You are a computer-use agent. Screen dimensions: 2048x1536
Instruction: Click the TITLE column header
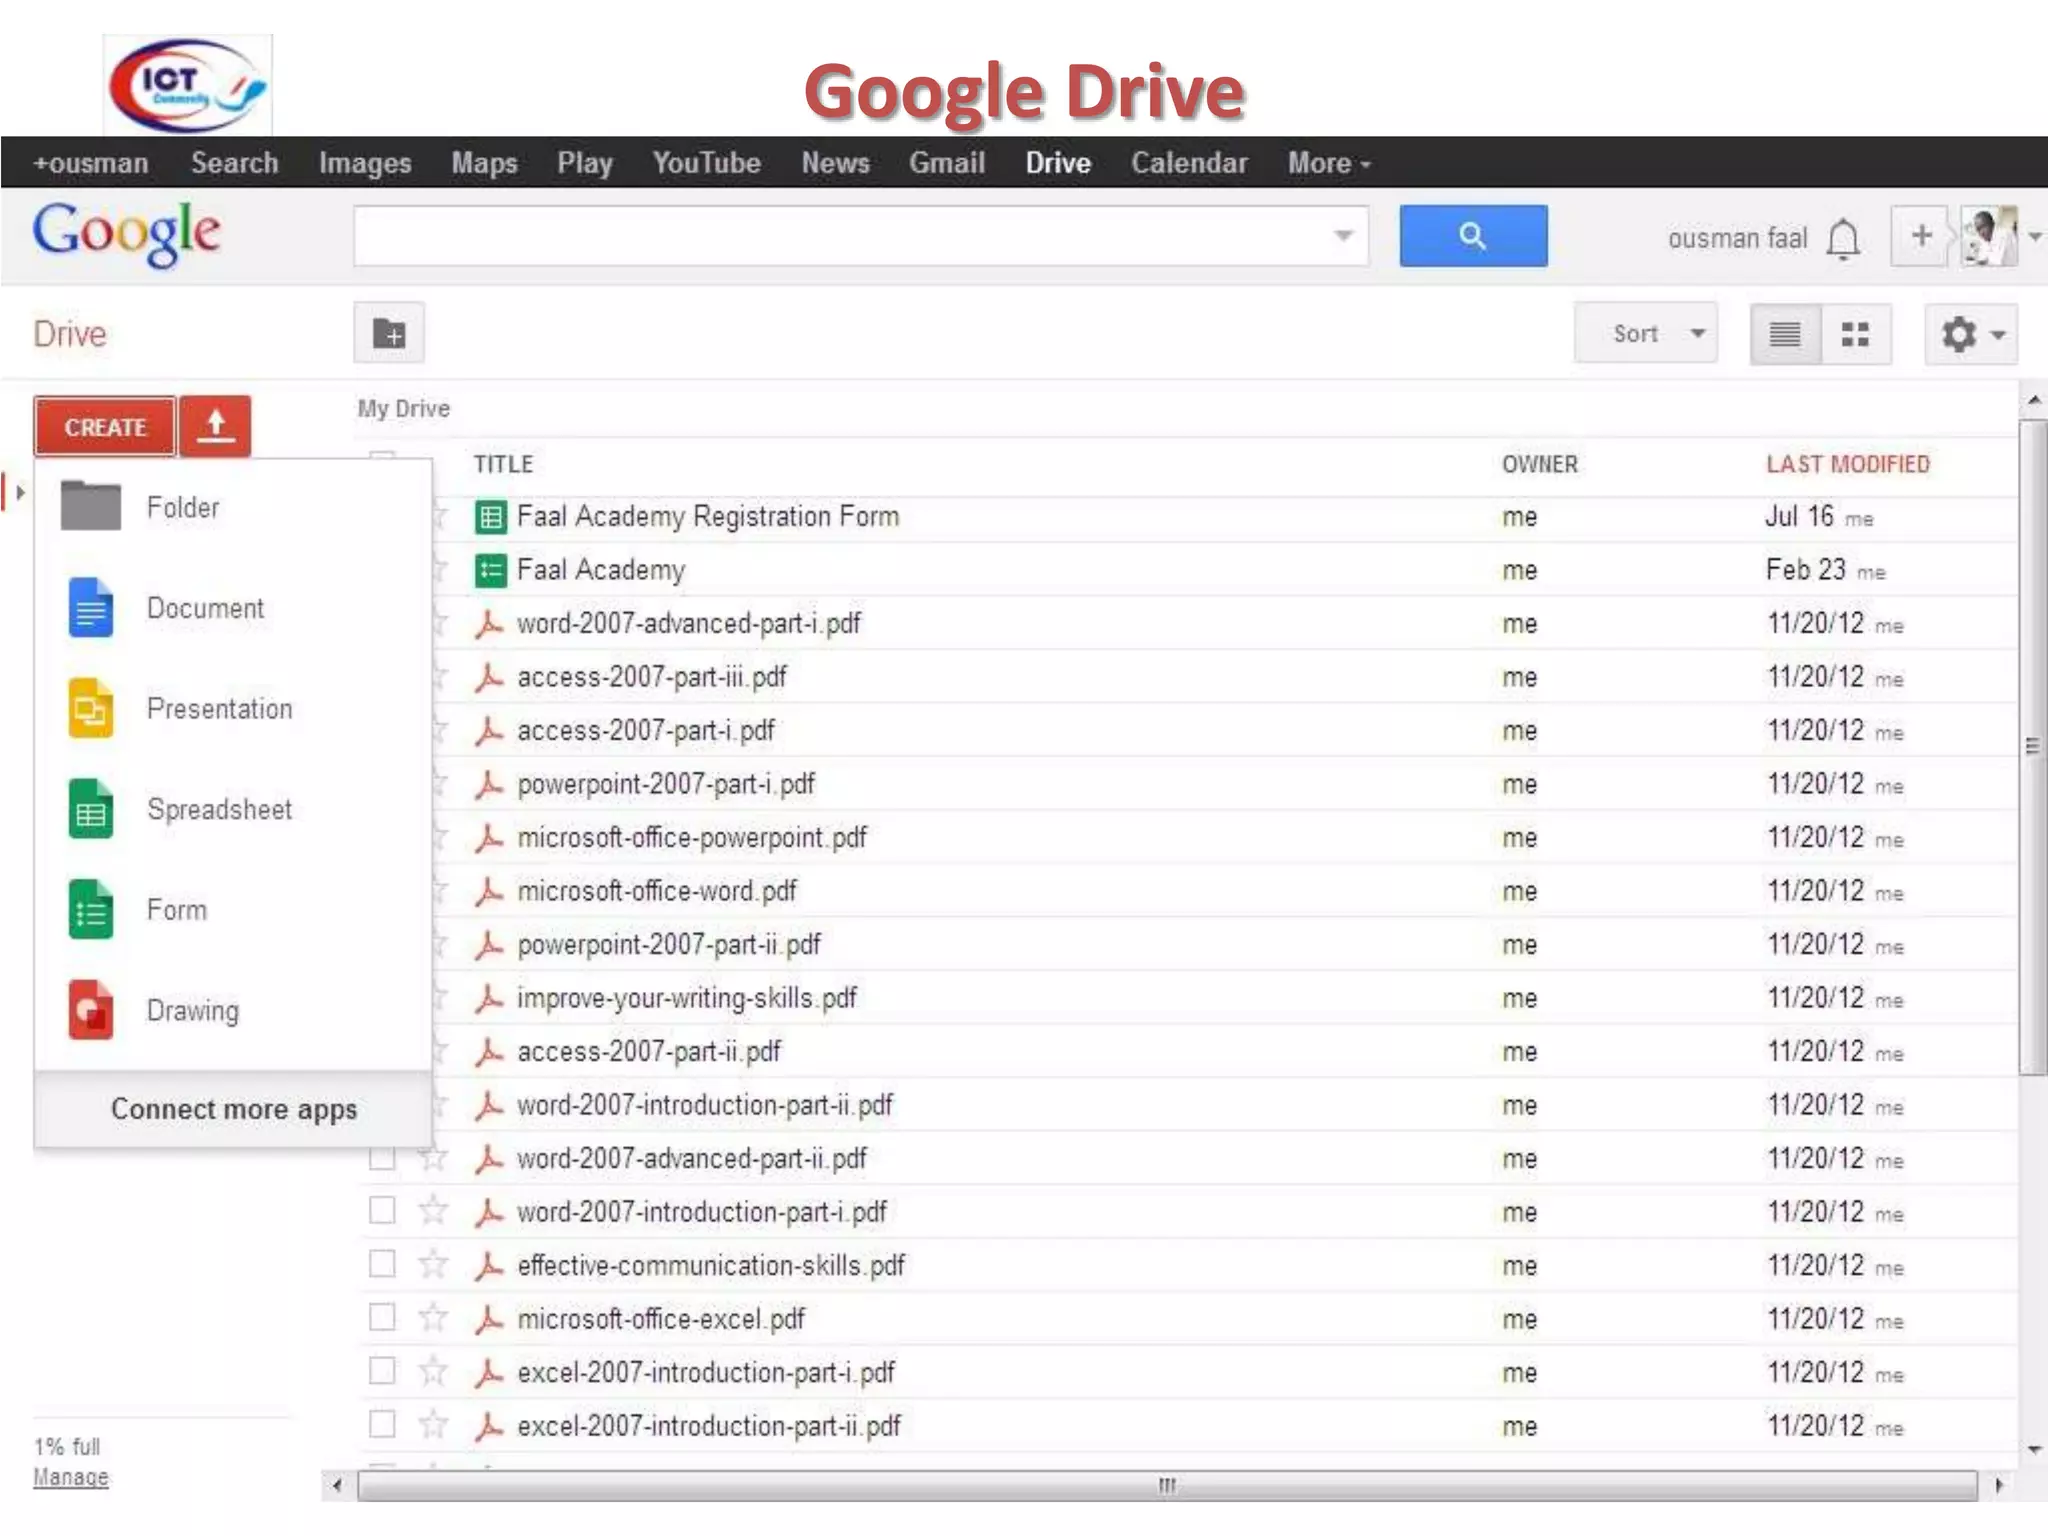tap(503, 464)
